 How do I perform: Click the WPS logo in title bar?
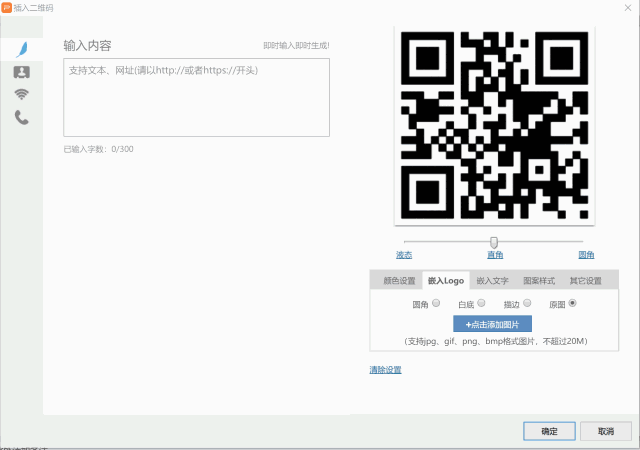pyautogui.click(x=7, y=8)
